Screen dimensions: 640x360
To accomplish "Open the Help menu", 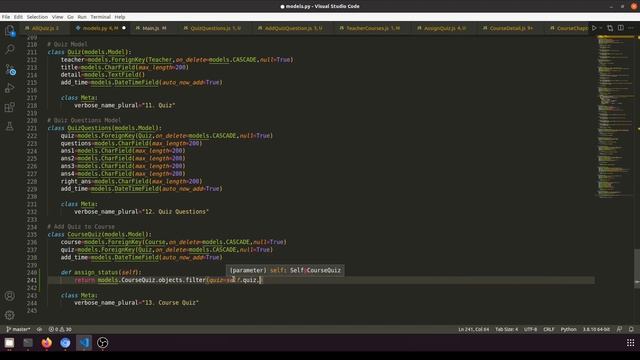I will tap(120, 17).
